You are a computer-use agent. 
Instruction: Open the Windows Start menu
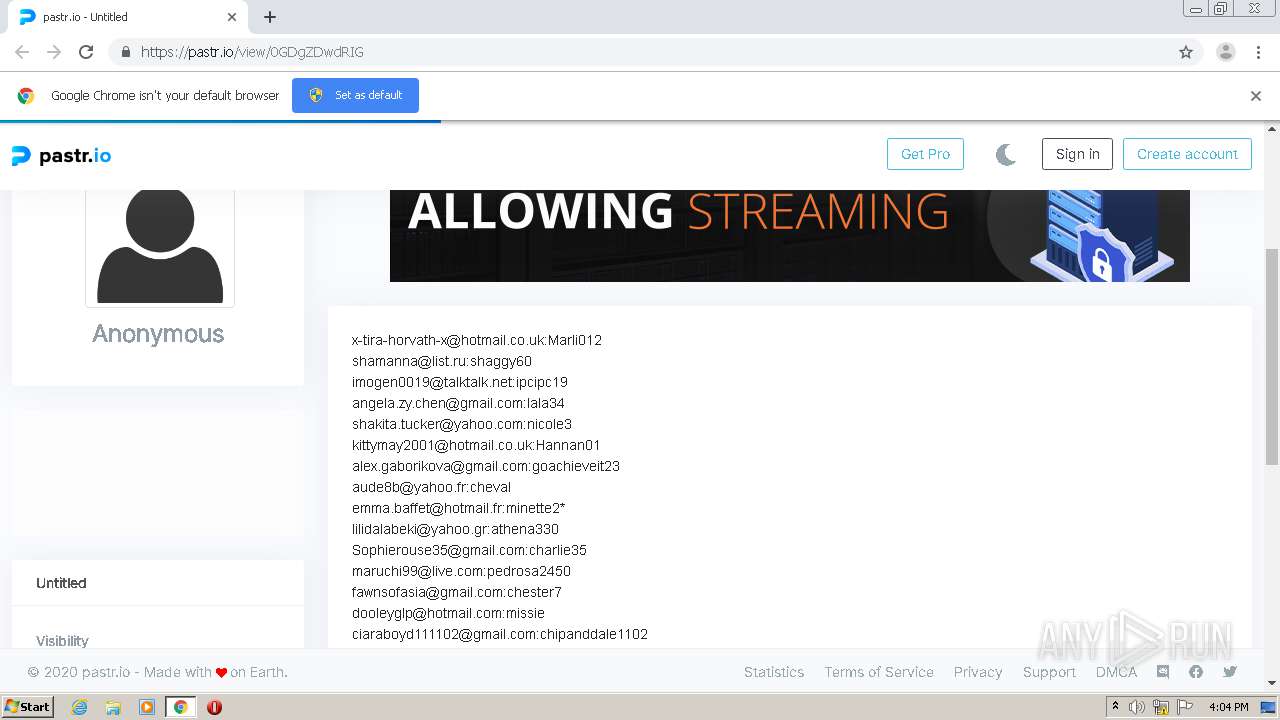28,706
